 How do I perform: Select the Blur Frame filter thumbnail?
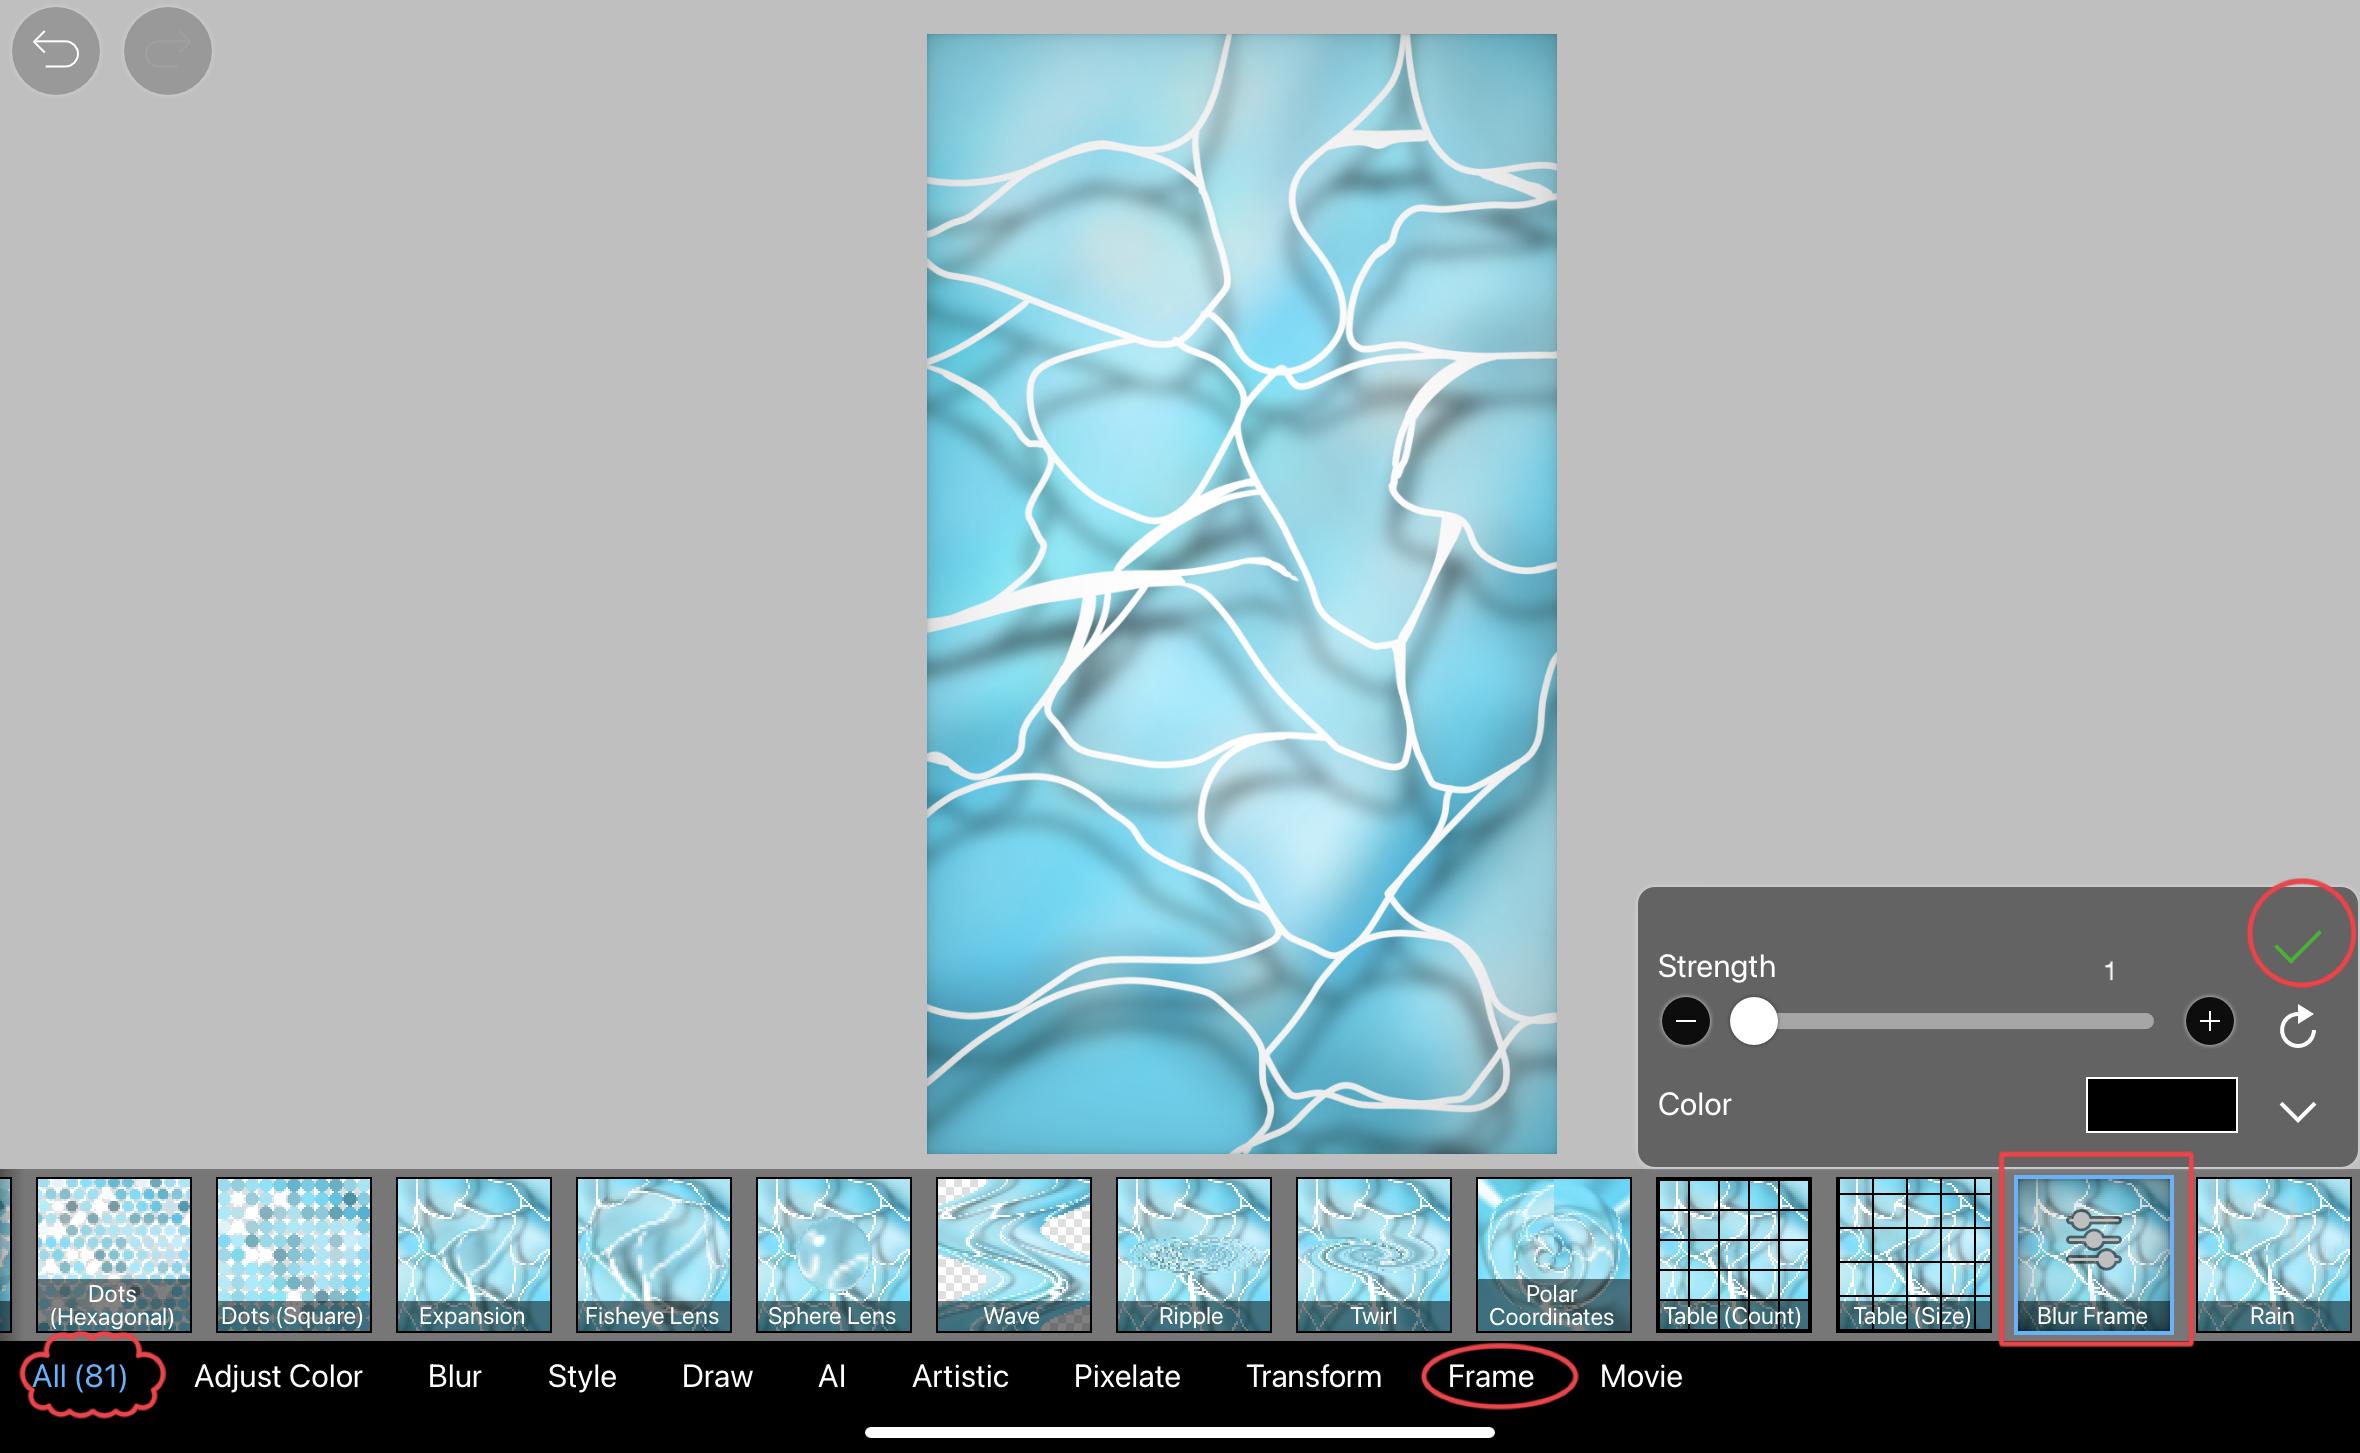(x=2093, y=1254)
